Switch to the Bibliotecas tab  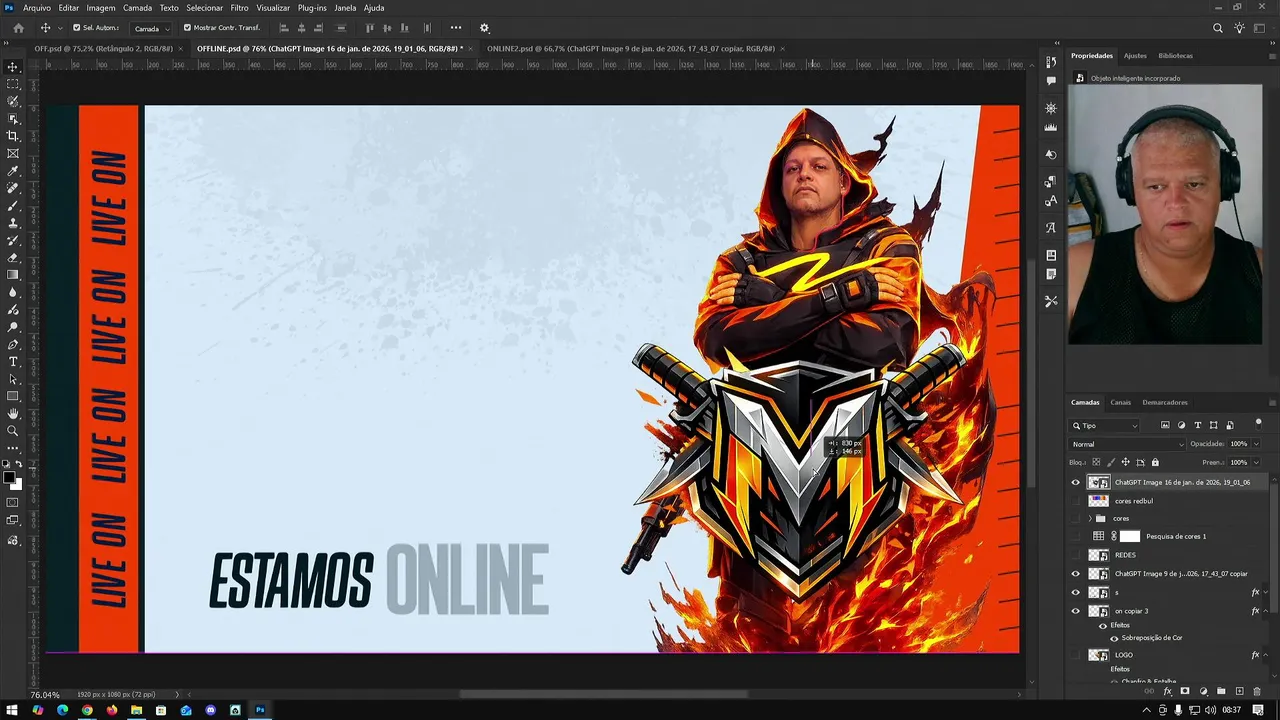click(x=1176, y=56)
